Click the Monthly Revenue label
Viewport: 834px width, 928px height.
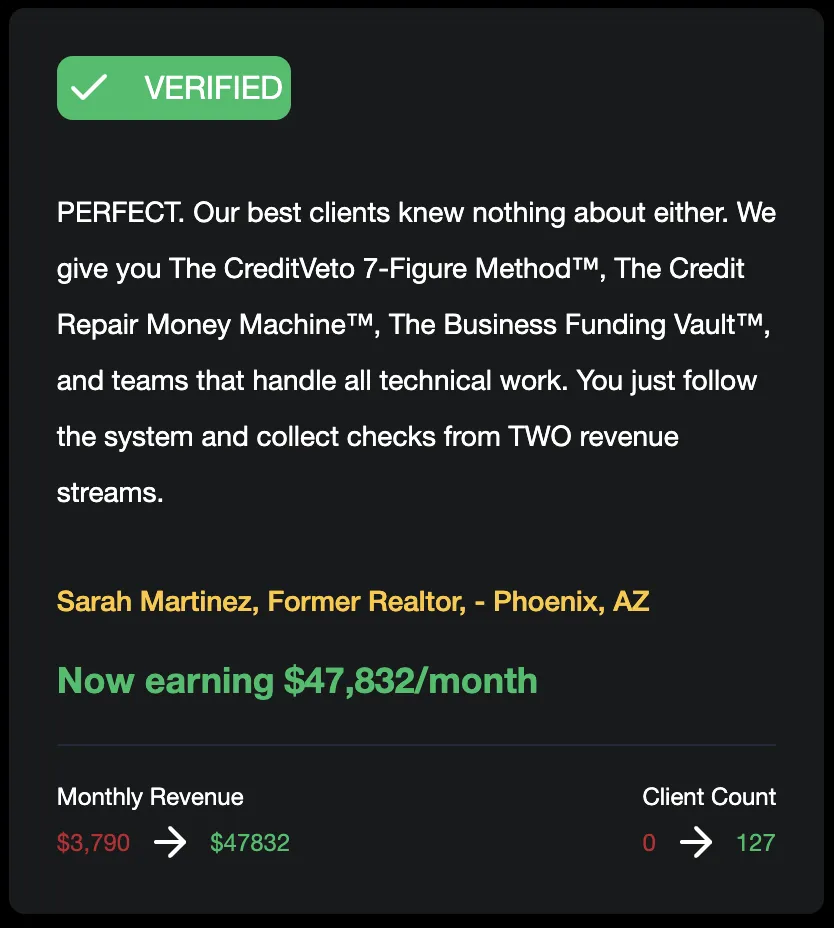click(150, 797)
